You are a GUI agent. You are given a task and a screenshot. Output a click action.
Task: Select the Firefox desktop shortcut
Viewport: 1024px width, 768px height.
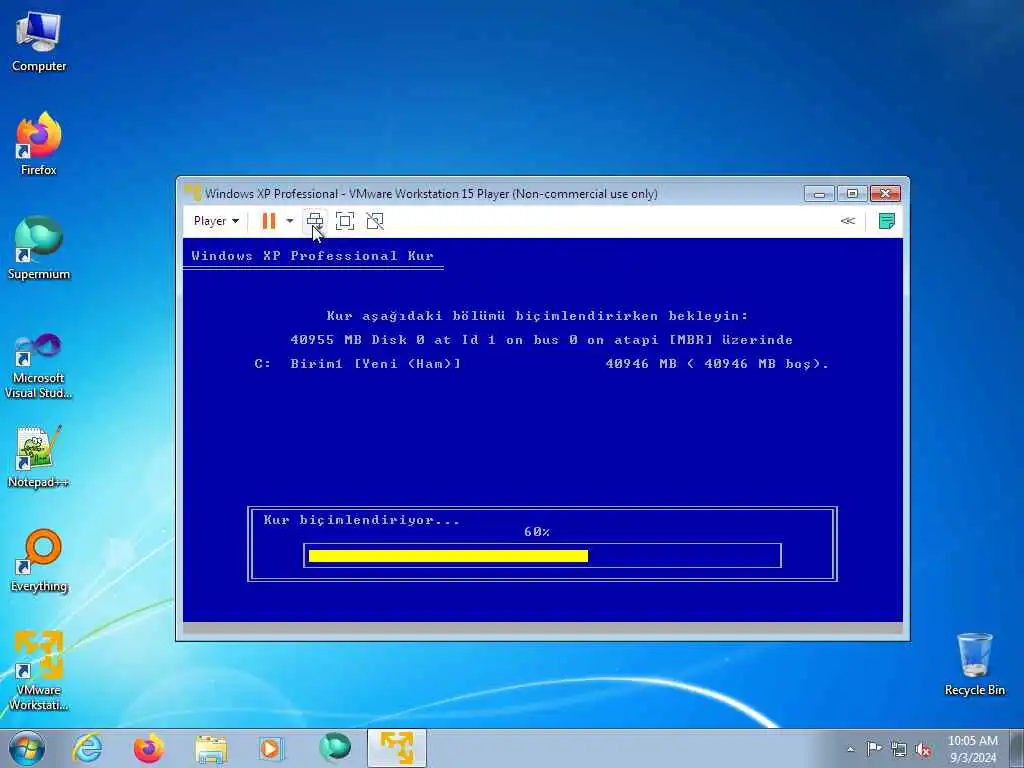[39, 144]
